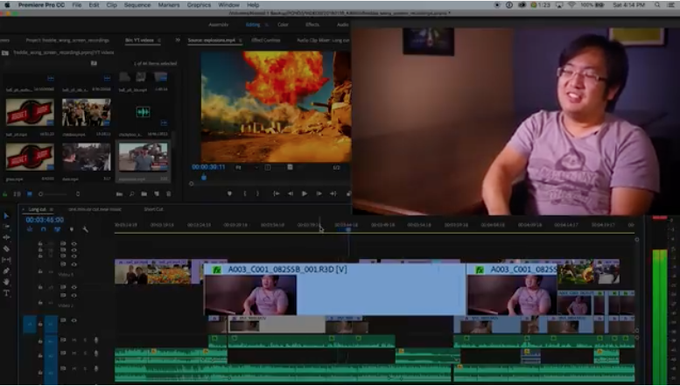This screenshot has height=386, width=680.
Task: Click Mark In bracket in Source monitor
Action: [x=245, y=193]
